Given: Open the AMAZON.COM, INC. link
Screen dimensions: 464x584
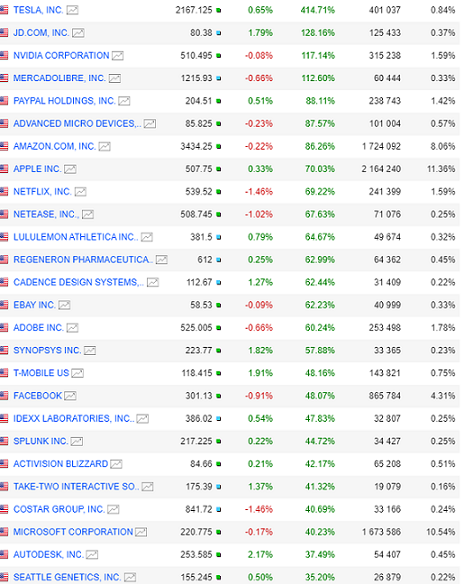Looking at the screenshot, I should tap(54, 146).
